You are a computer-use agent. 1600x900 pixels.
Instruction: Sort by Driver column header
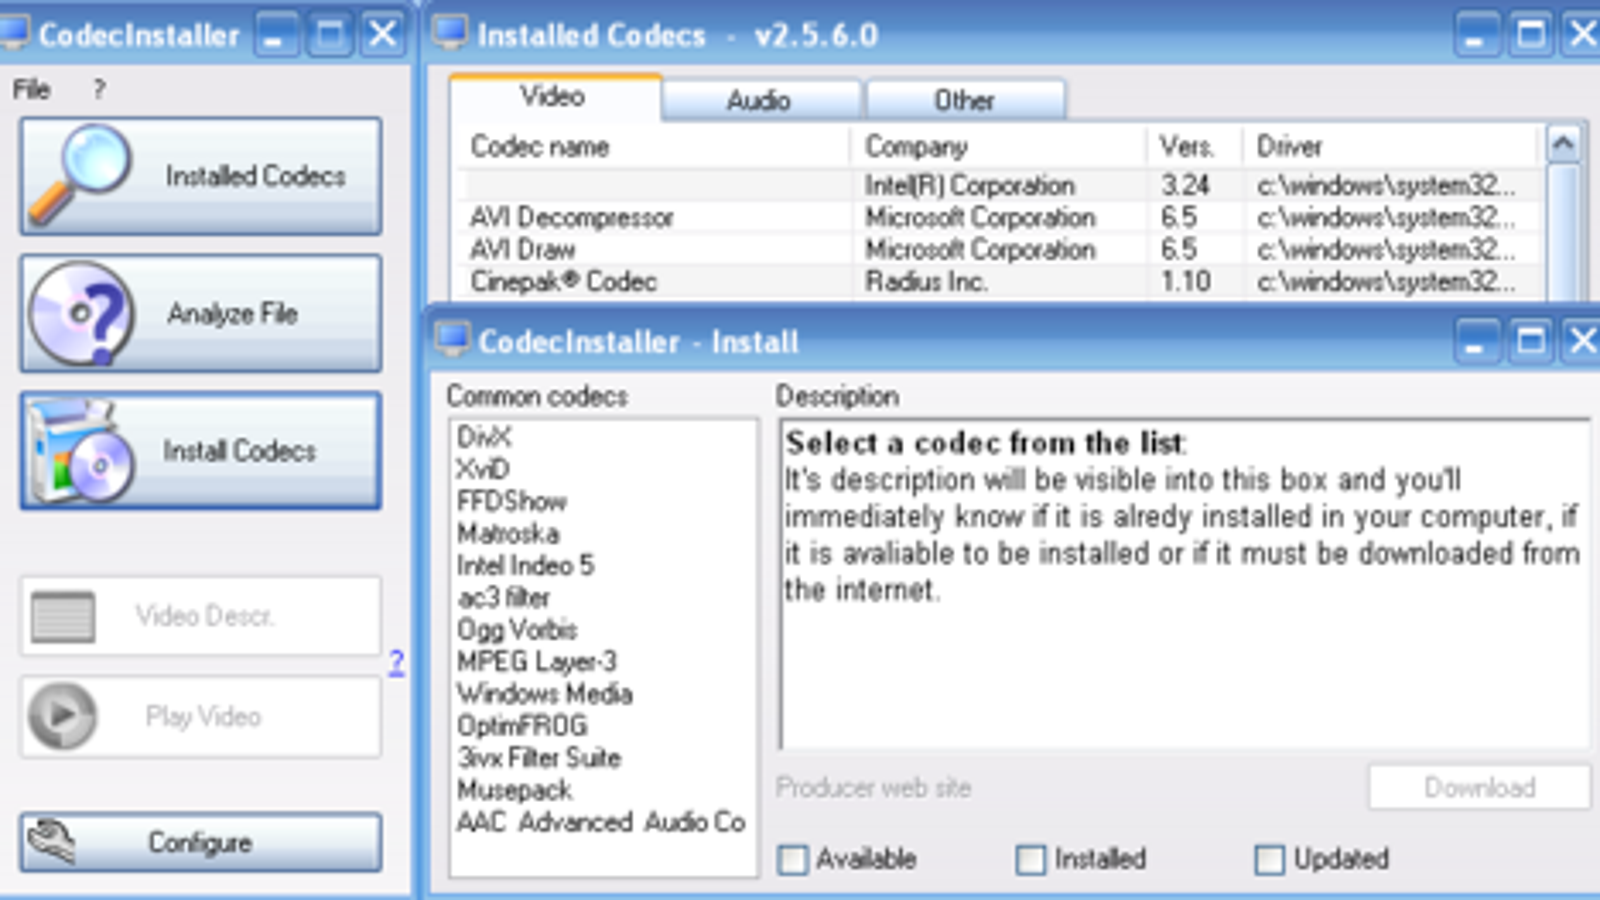point(1390,147)
